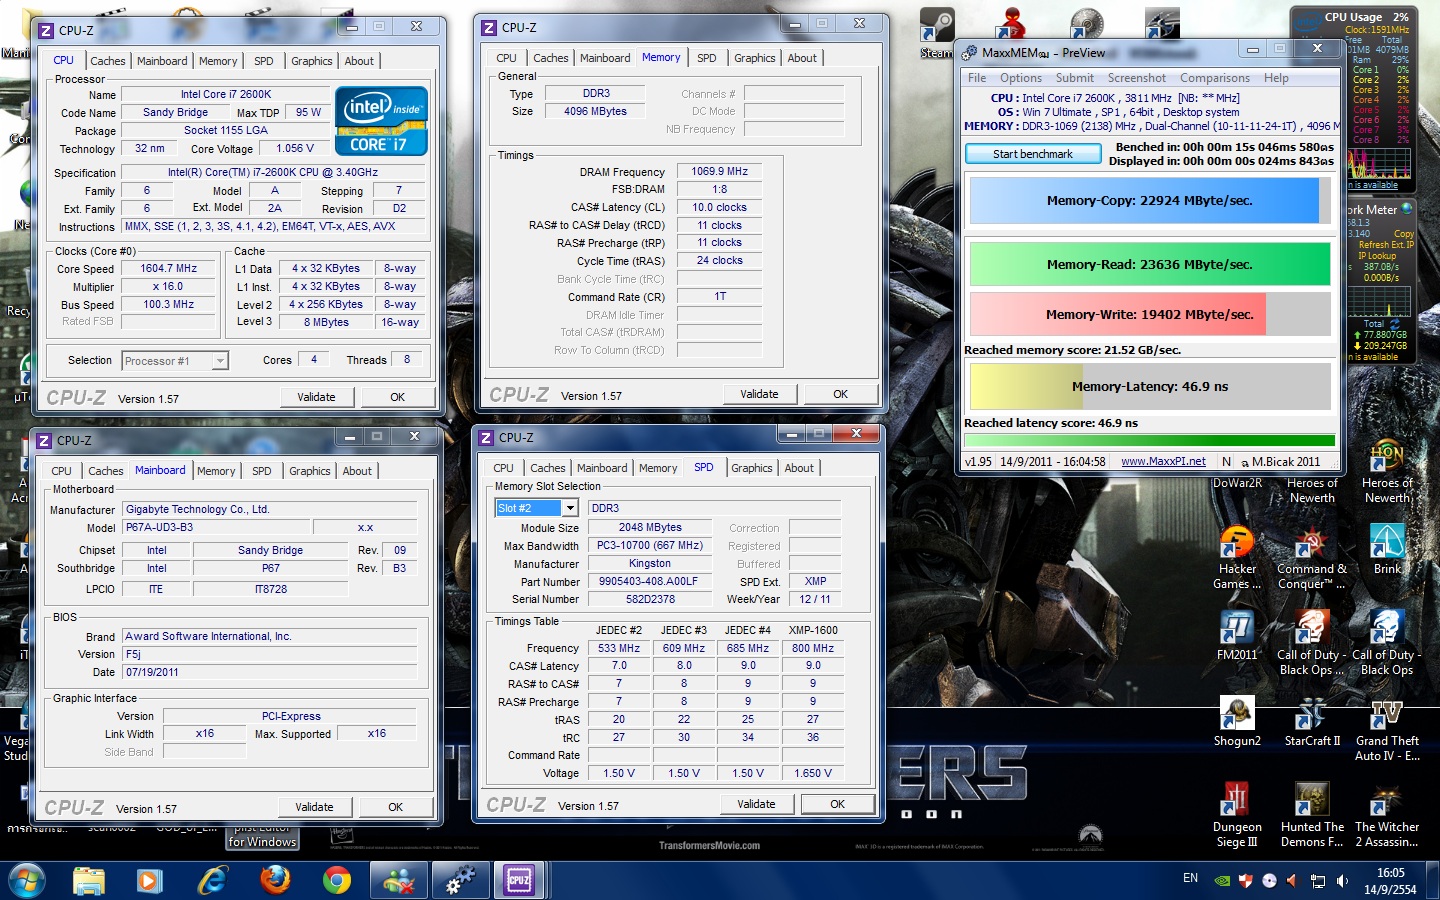
Task: Select the Call of Duty blue skull shortcut
Action: 1387,643
